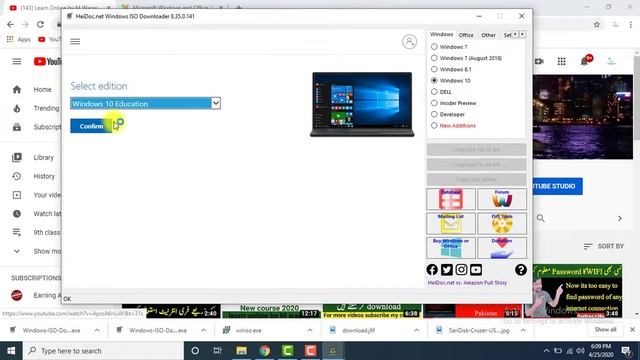
Task: Open YouTube guide menu in Chrome window
Action: point(17,61)
